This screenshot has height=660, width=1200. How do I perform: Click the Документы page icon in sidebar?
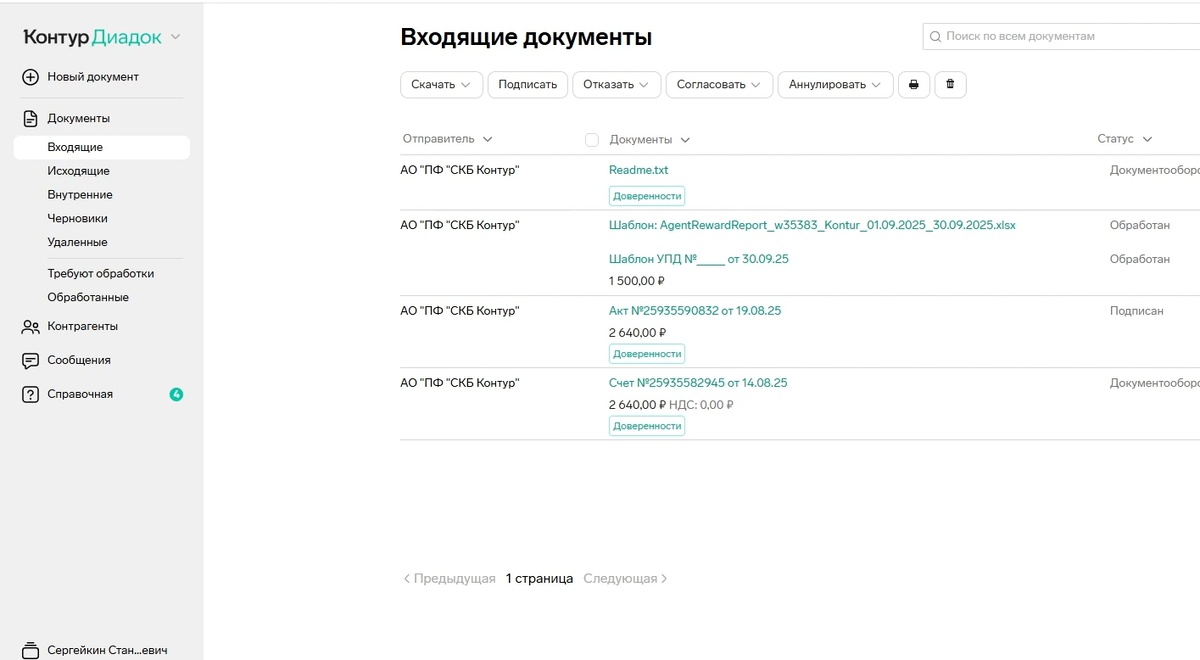tap(30, 118)
